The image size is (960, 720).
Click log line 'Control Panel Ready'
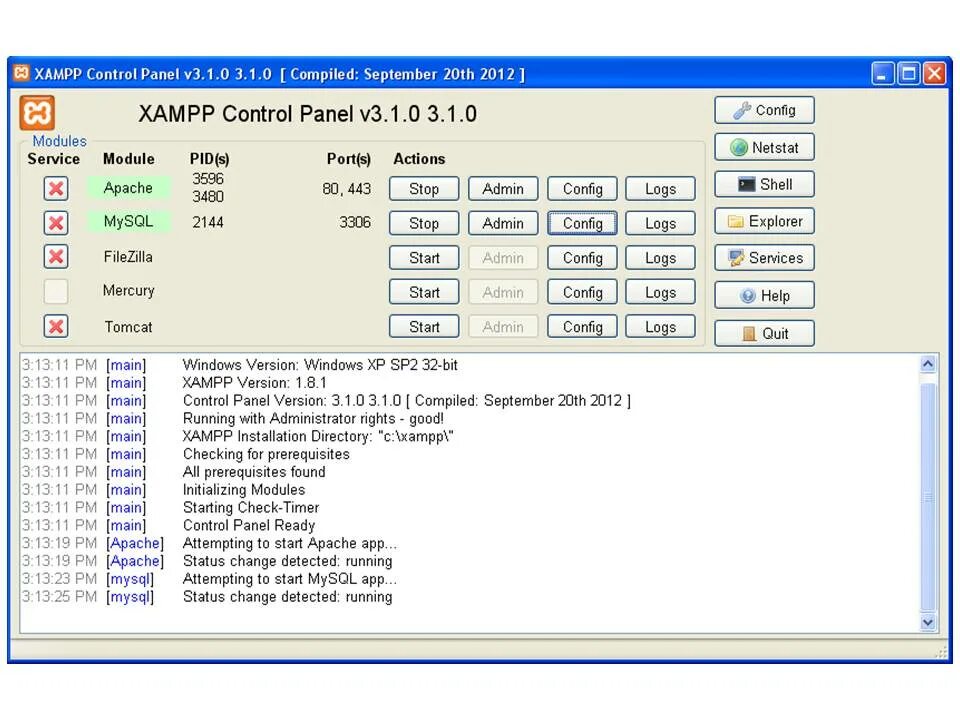249,525
